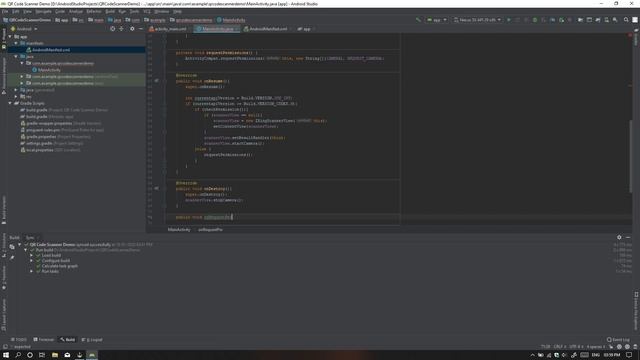The image size is (640, 360).
Task: Open Terminal tool window button
Action: pos(43,340)
